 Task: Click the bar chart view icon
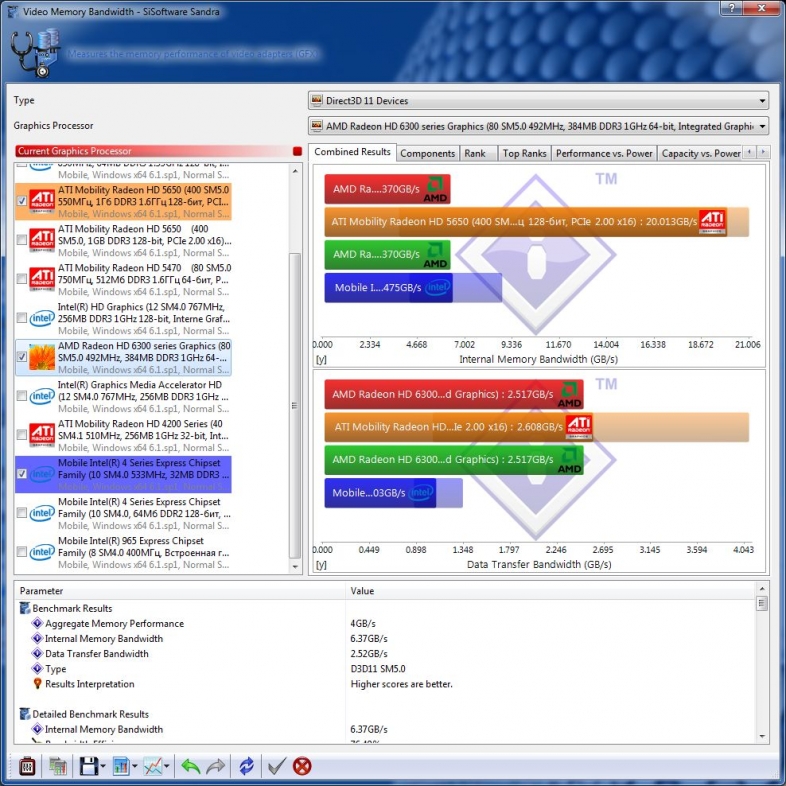[121, 766]
